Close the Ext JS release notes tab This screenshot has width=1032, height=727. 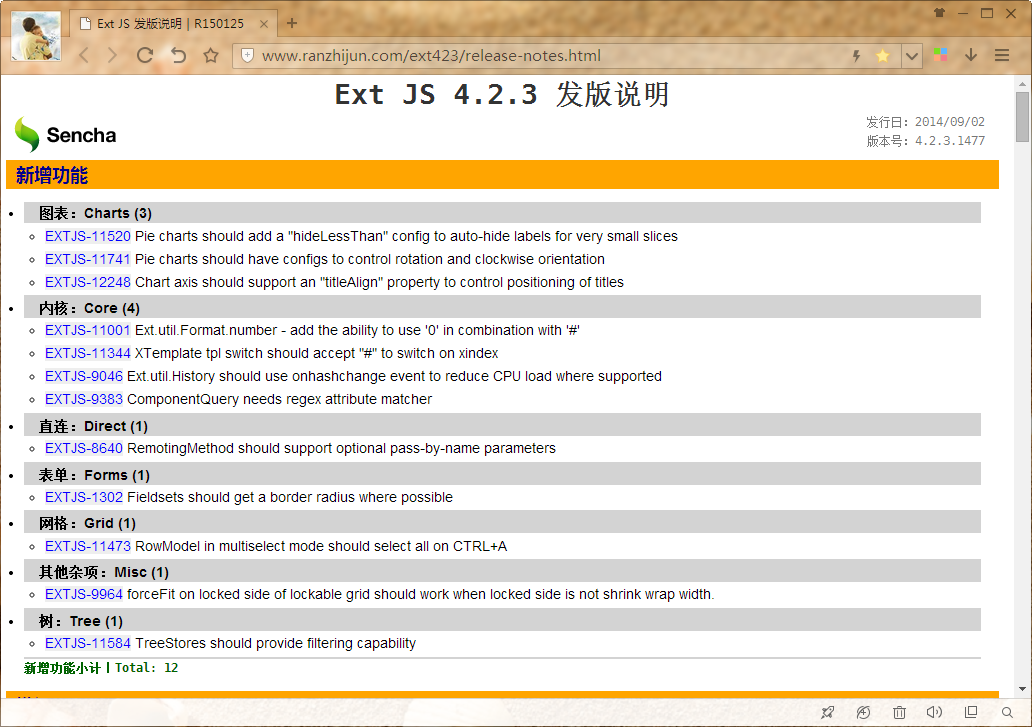tap(264, 24)
